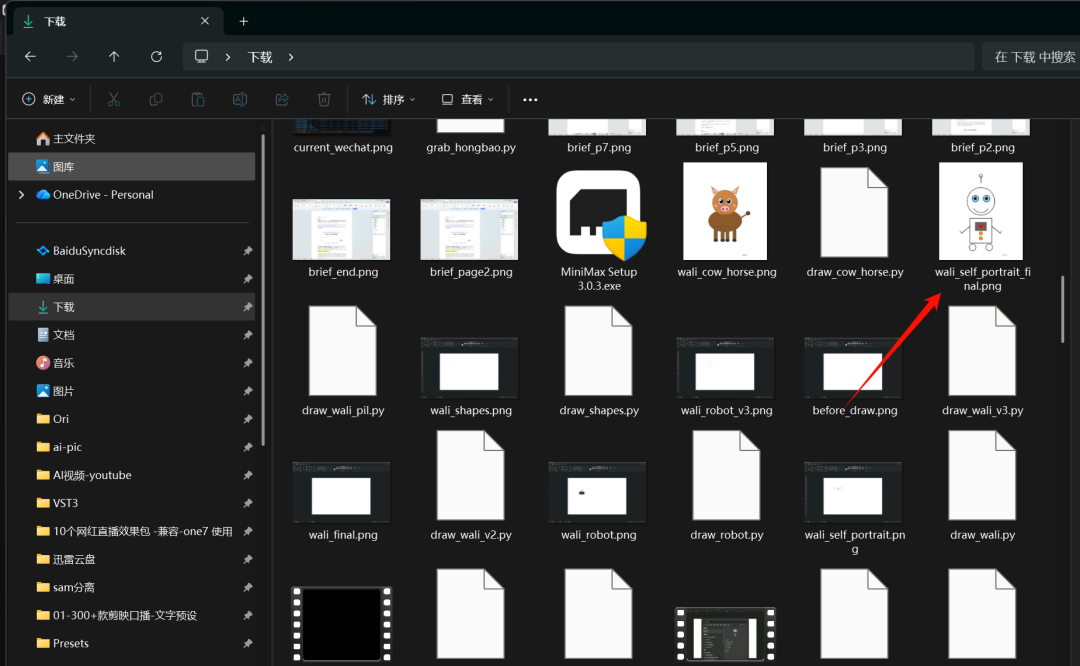This screenshot has width=1080, height=666.
Task: Expand the OneDrive - Personal tree node
Action: coord(21,195)
